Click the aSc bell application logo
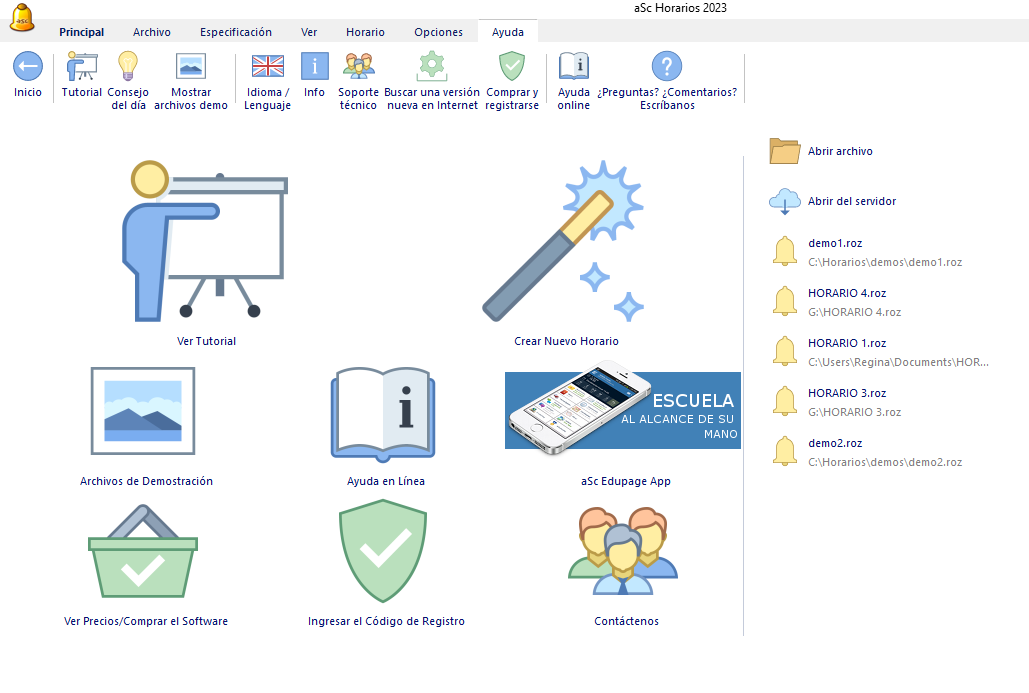This screenshot has width=1029, height=693. pos(22,18)
